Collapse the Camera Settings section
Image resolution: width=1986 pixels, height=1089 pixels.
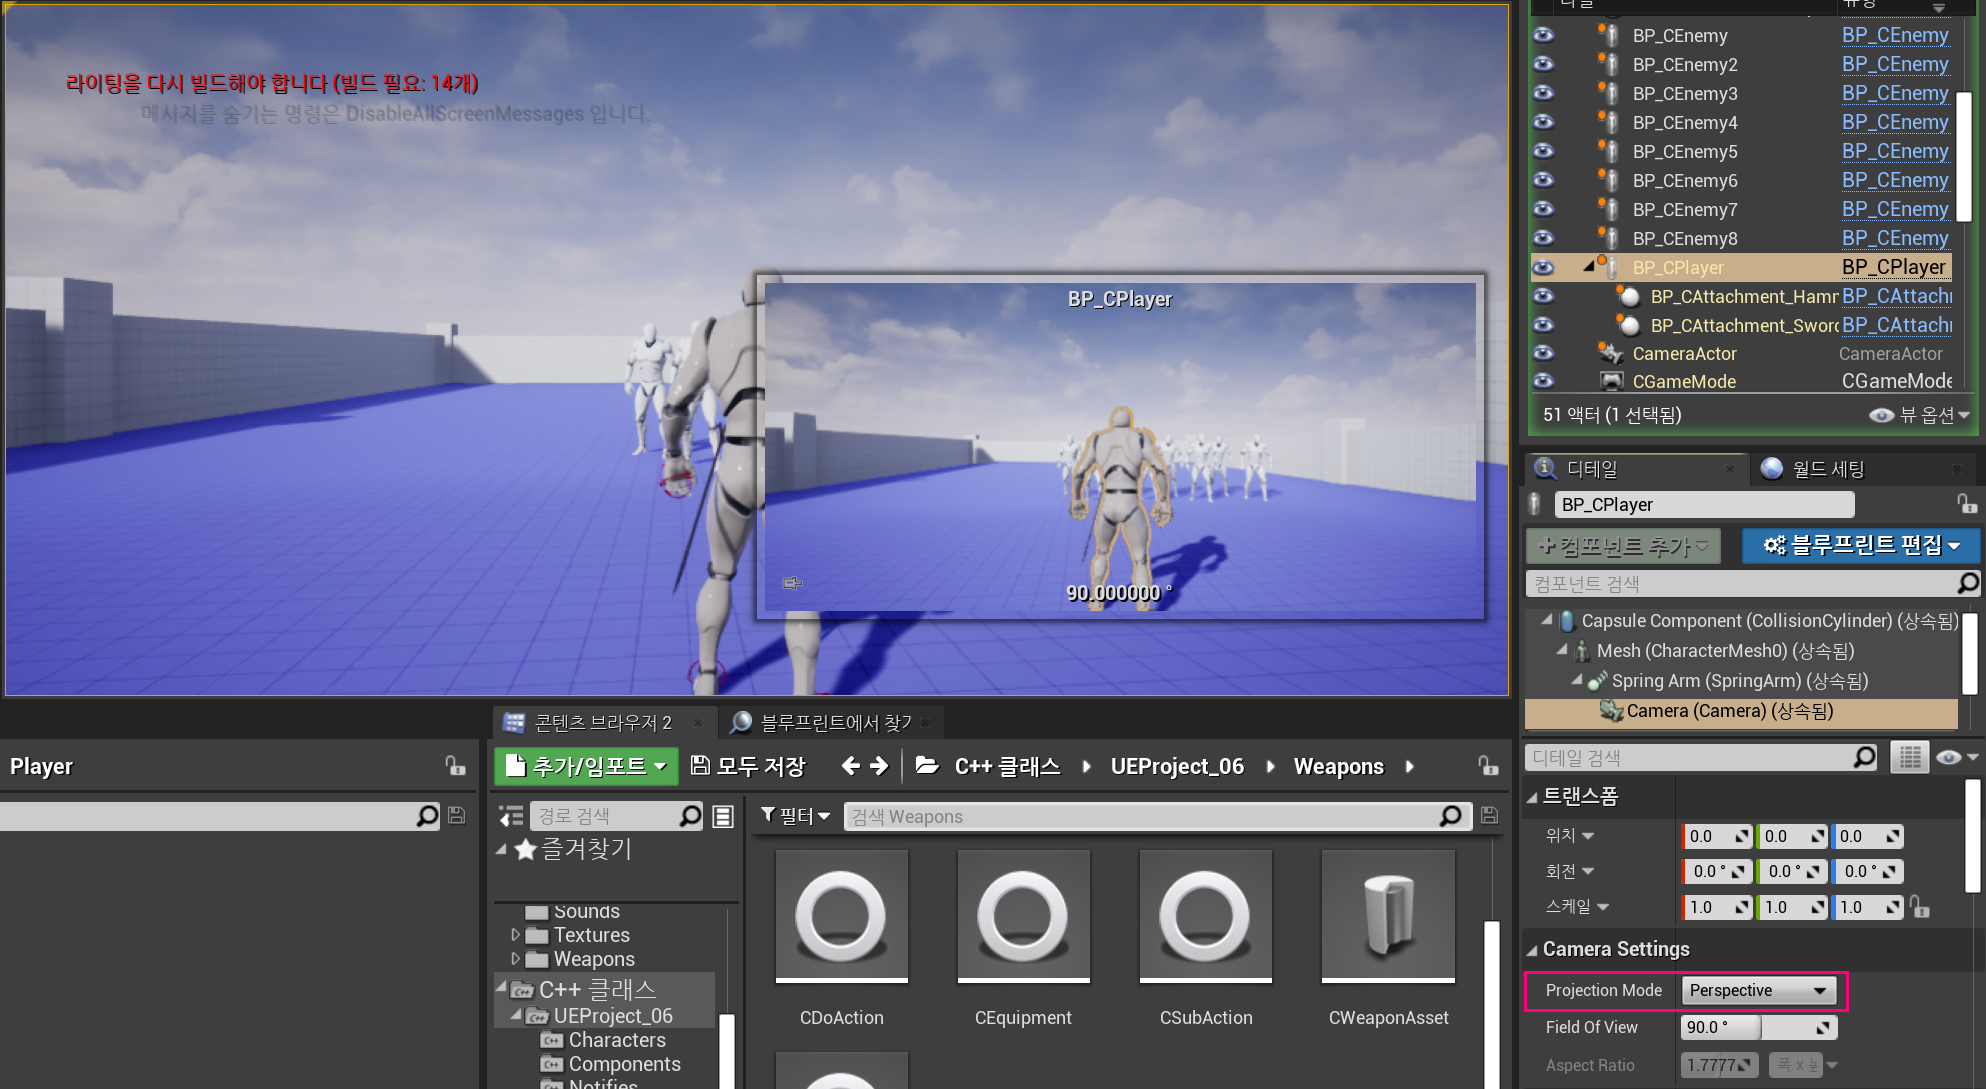point(1532,949)
